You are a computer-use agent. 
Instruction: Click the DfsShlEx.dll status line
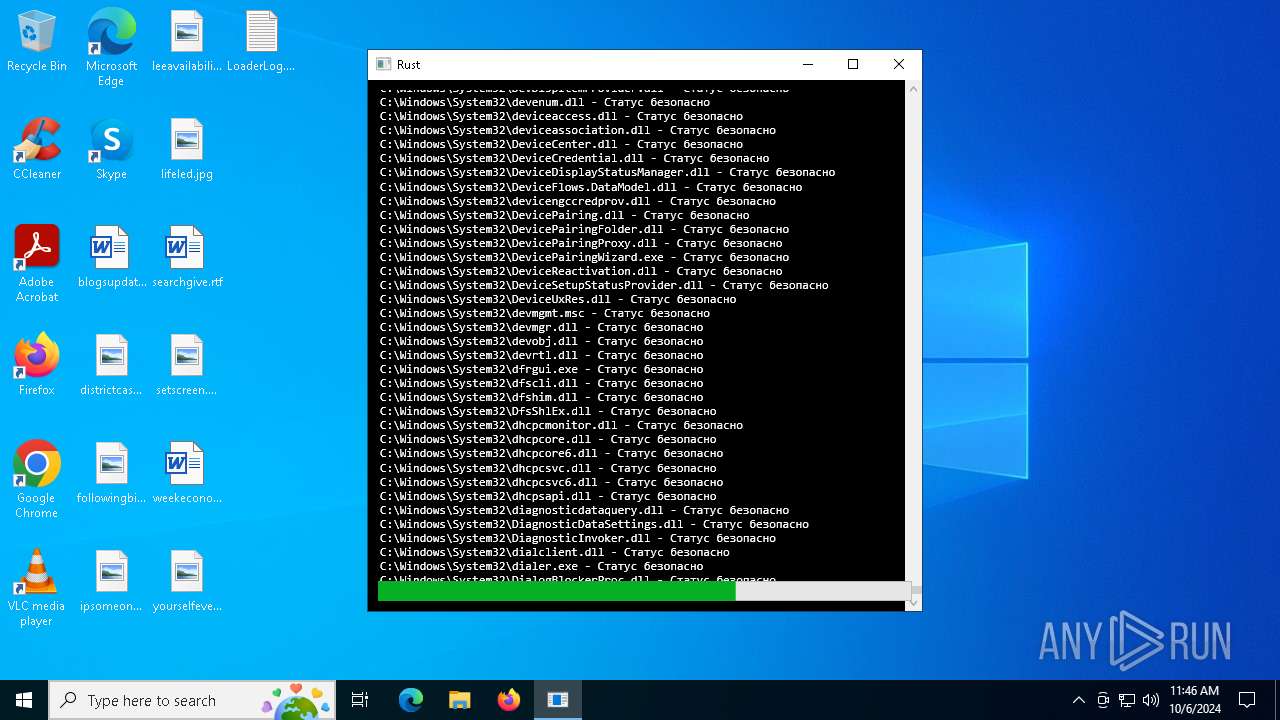pos(548,411)
